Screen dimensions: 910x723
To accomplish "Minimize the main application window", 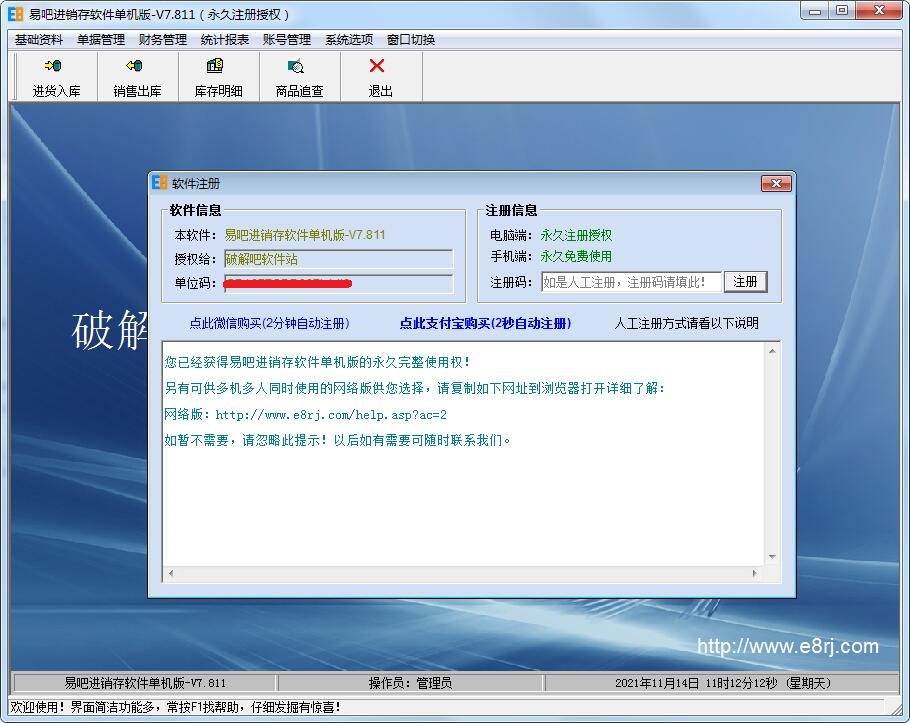I will [x=815, y=11].
